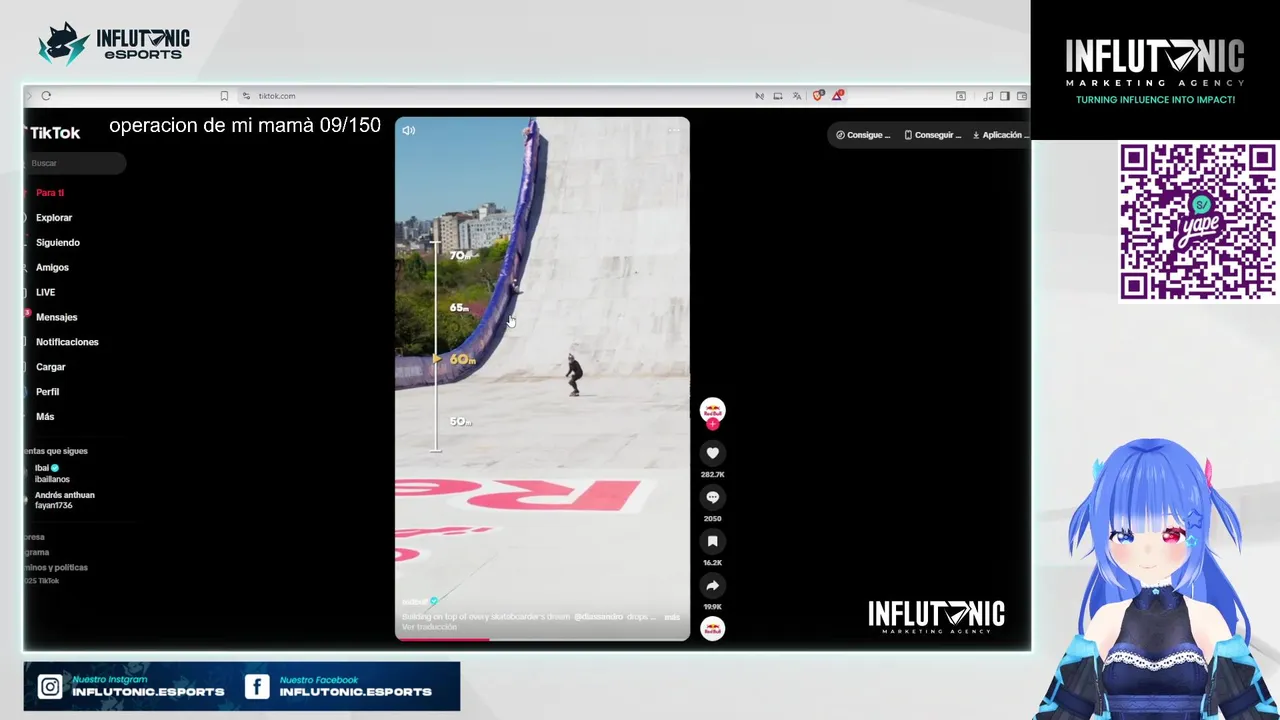The height and width of the screenshot is (720, 1280).
Task: Click the 2050 comments count
Action: [x=712, y=519]
